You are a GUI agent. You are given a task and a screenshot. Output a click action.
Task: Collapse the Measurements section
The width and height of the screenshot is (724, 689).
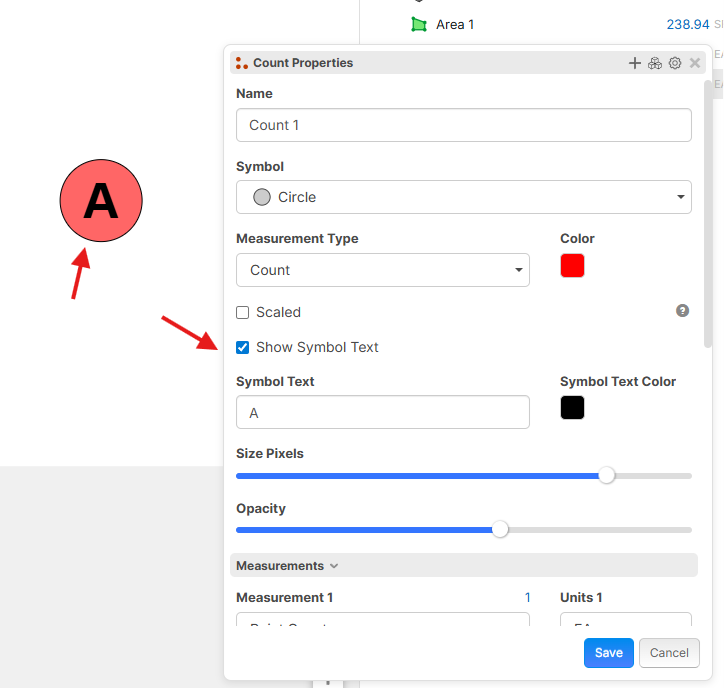(287, 566)
